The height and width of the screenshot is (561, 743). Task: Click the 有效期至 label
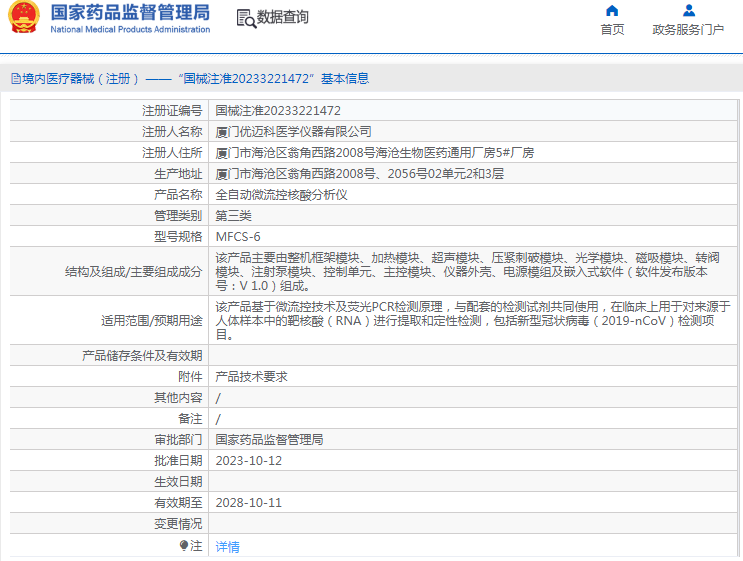(179, 503)
